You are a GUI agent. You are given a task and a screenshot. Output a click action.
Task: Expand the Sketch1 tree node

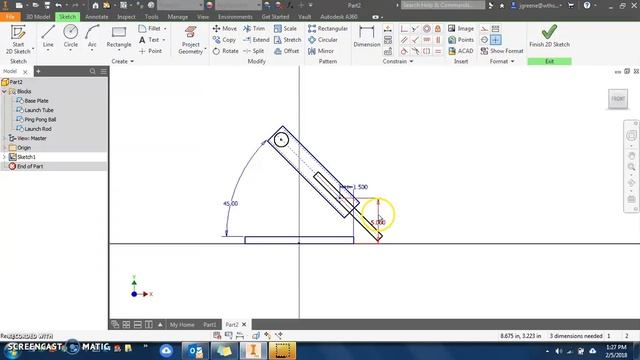[4, 157]
